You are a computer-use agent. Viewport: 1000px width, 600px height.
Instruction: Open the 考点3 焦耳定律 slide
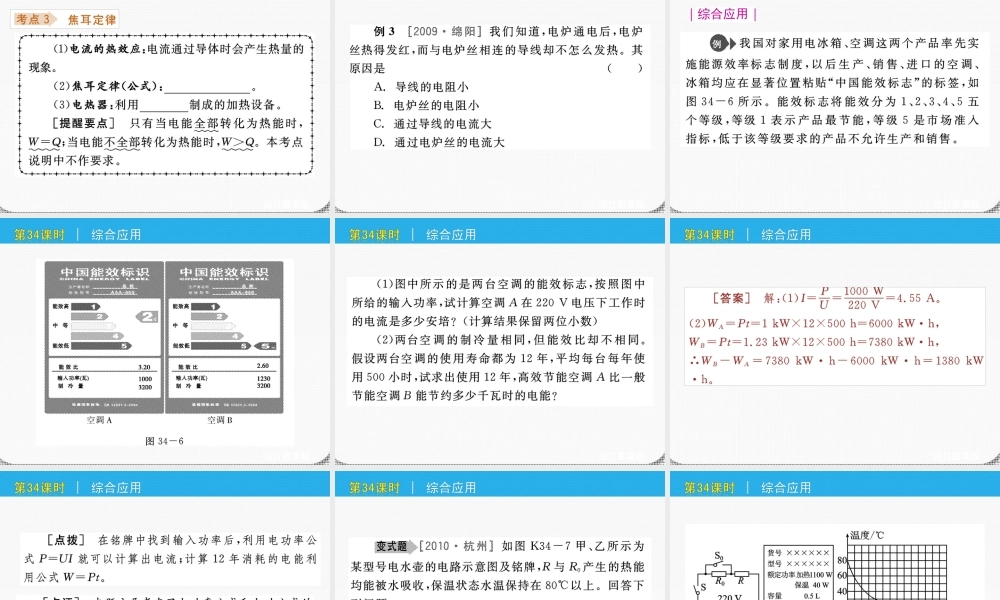pyautogui.click(x=165, y=106)
